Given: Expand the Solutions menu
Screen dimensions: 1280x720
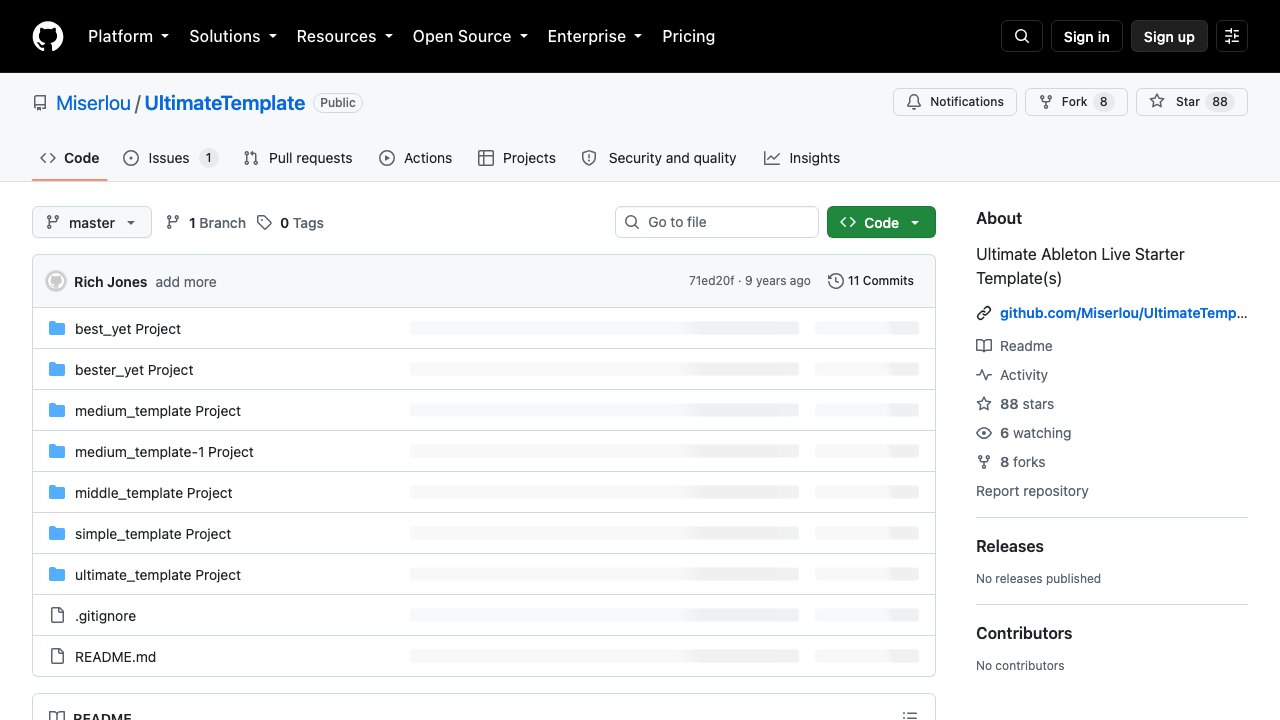Looking at the screenshot, I should (232, 36).
